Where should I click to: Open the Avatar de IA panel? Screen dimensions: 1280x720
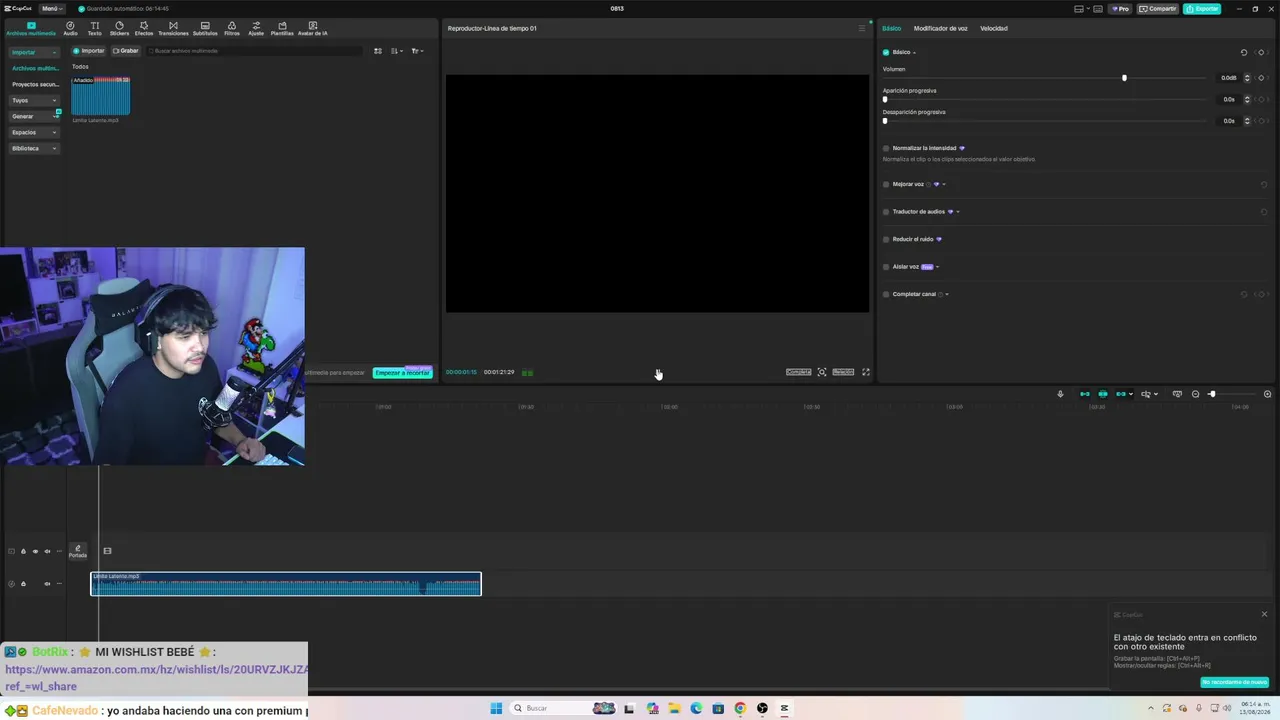click(x=313, y=28)
